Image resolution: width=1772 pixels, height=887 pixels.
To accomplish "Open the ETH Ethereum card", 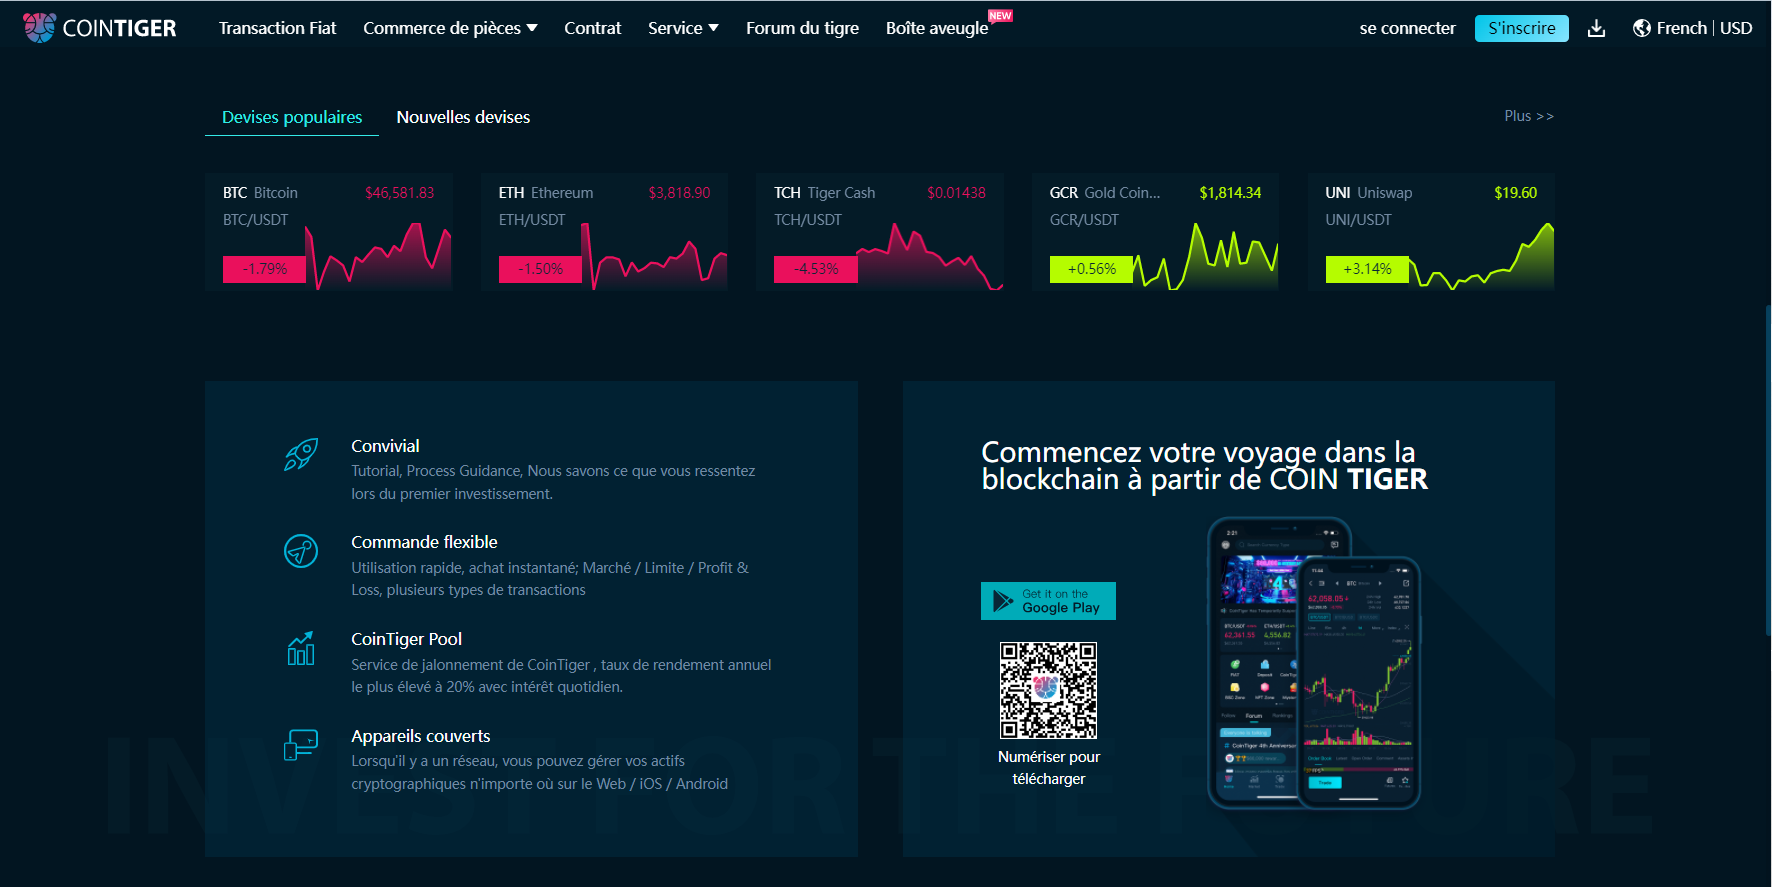I will coord(604,232).
